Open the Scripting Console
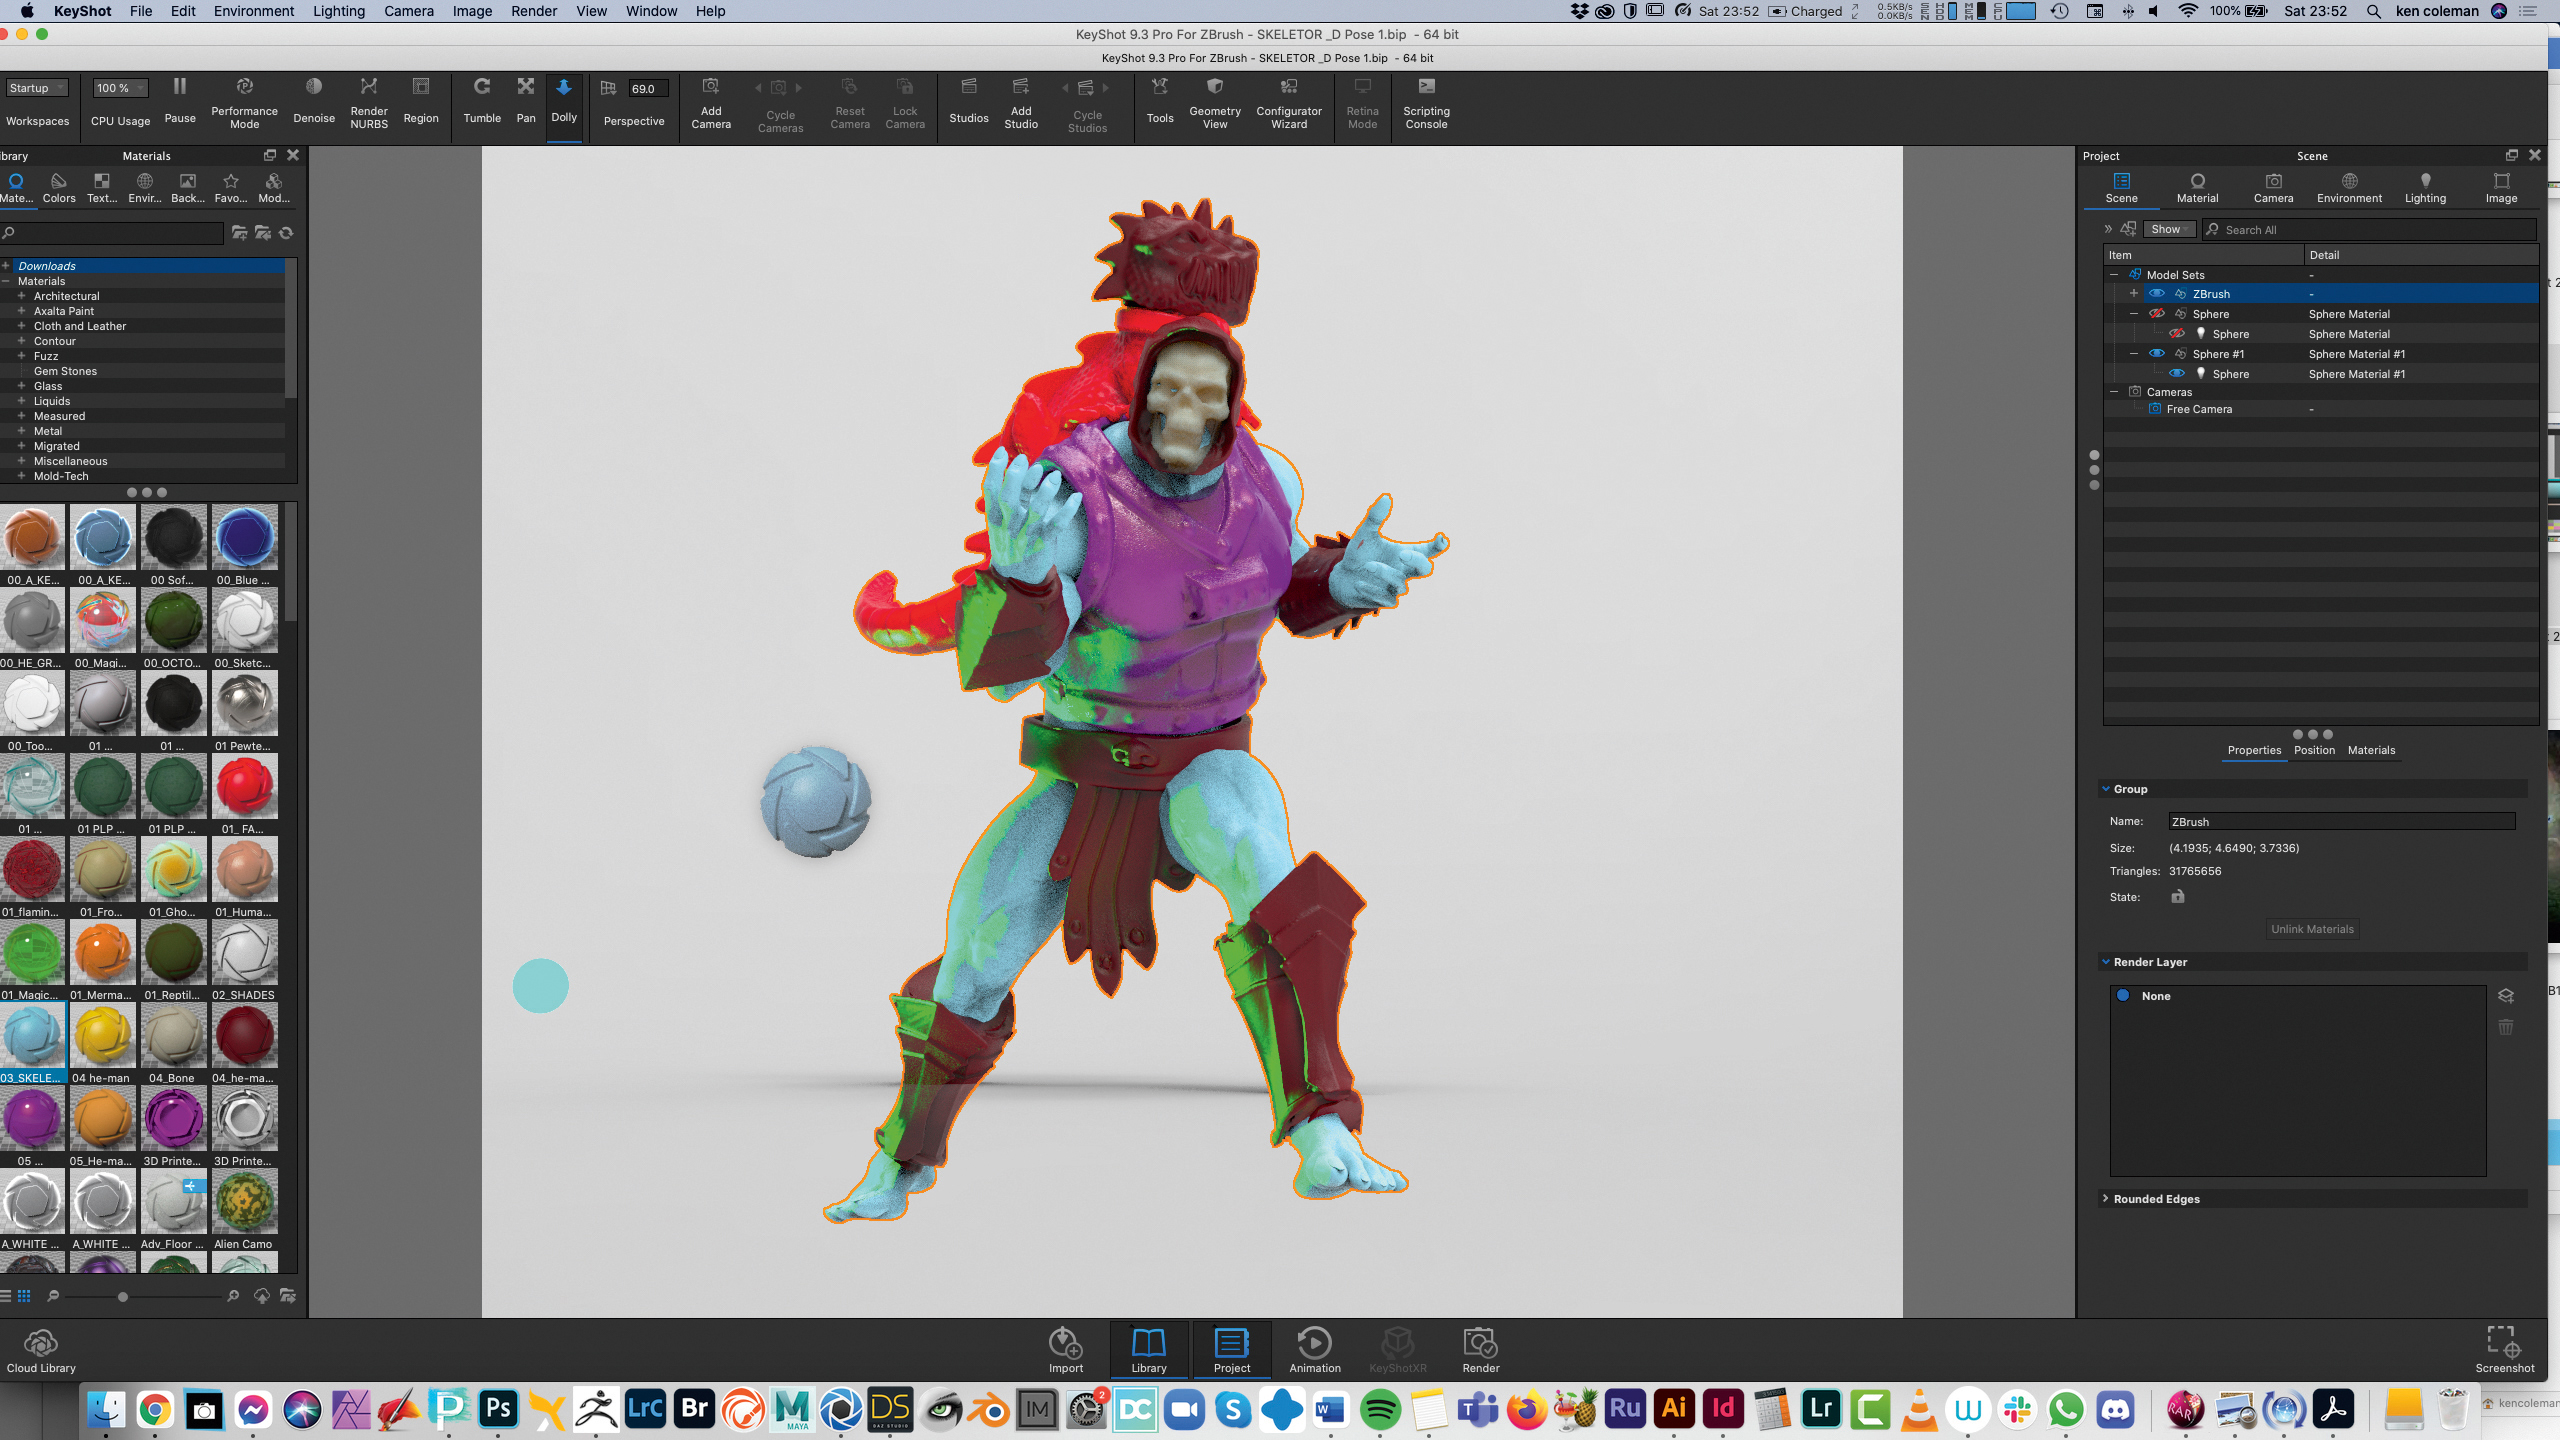This screenshot has height=1440, width=2560. tap(1427, 103)
